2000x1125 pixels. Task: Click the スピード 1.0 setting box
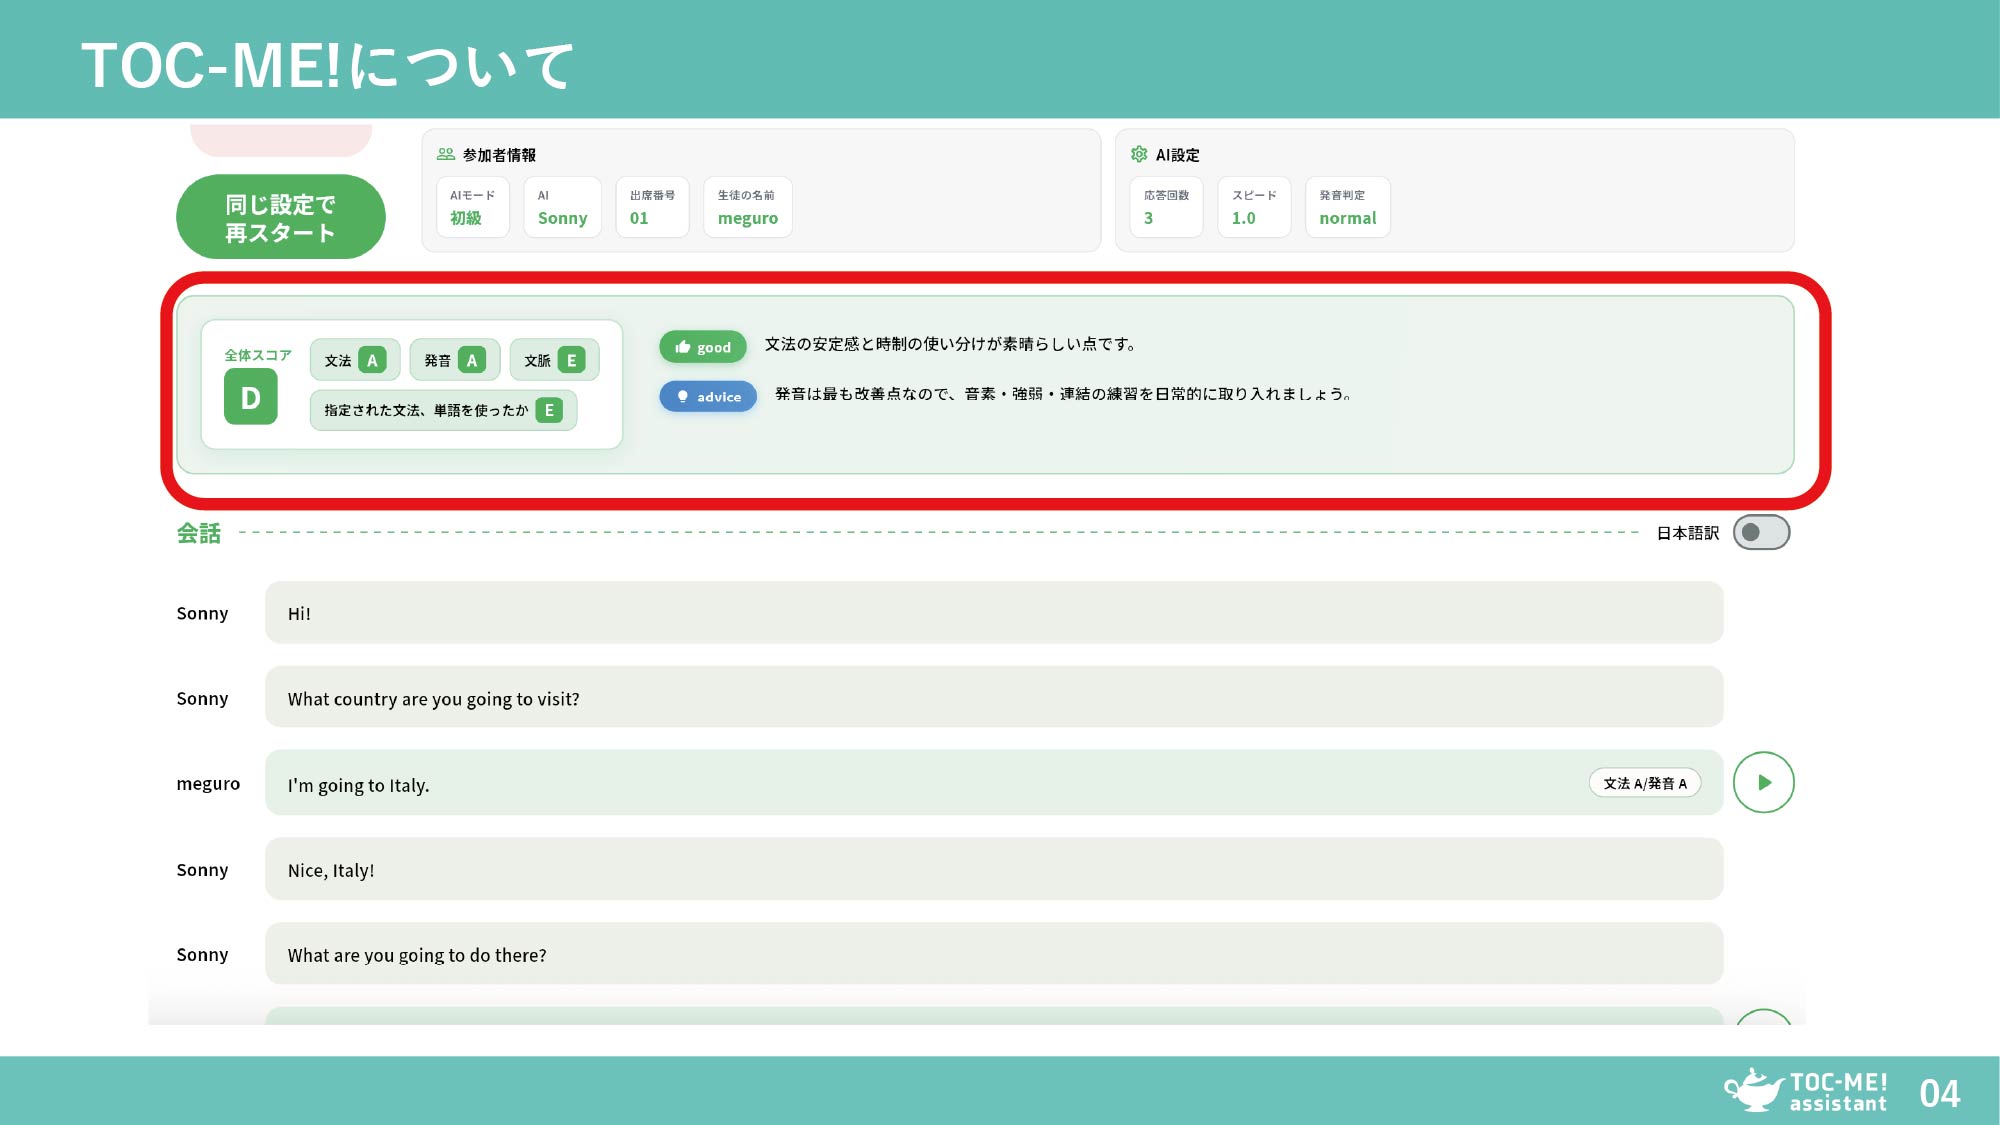click(x=1253, y=207)
